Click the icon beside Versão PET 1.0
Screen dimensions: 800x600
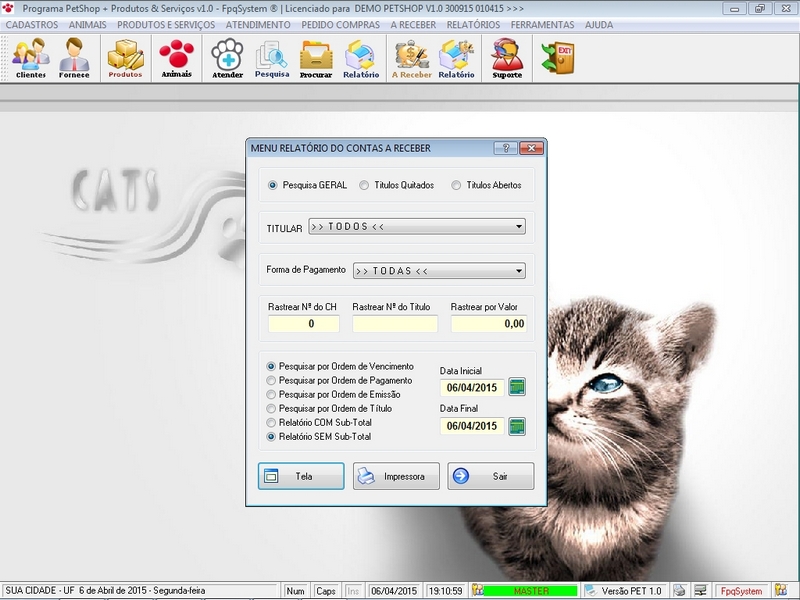[x=591, y=590]
